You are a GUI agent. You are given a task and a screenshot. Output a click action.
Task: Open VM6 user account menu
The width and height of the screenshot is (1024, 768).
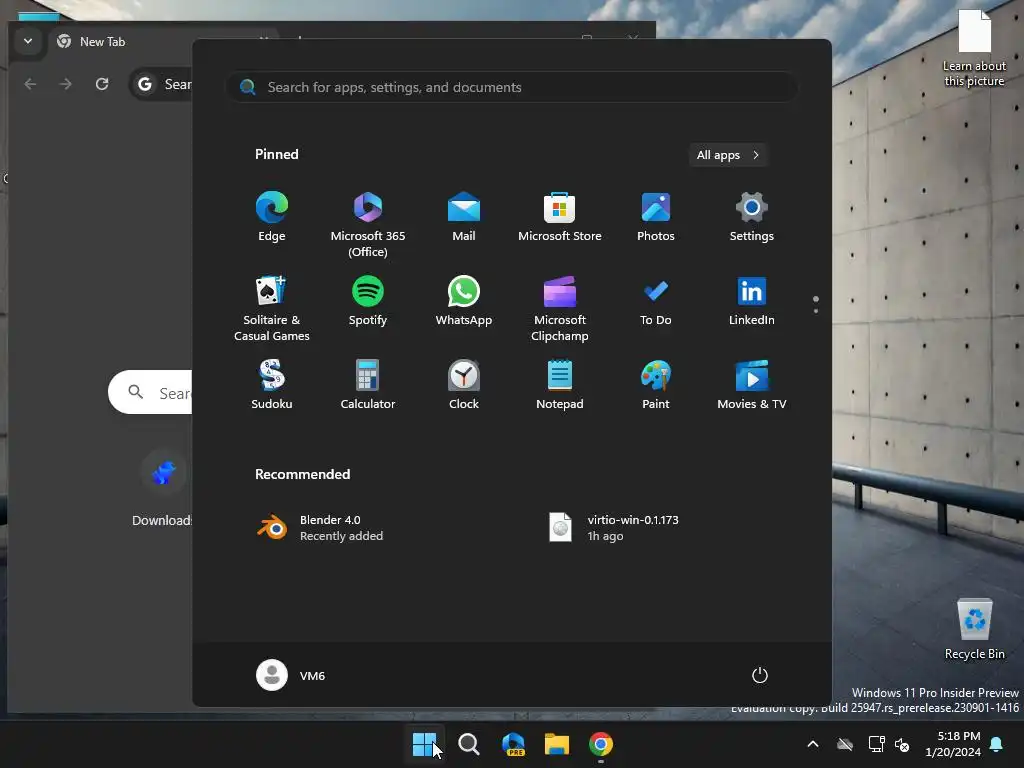291,675
